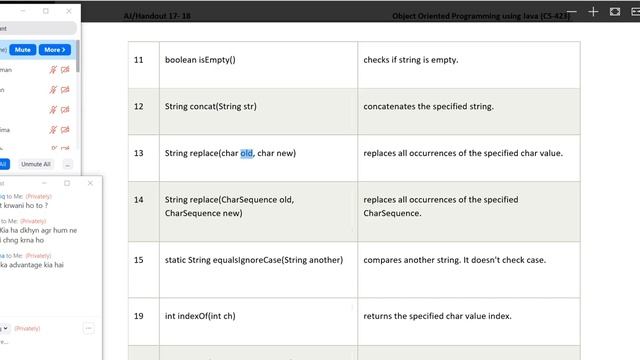
Task: Click the participants list scrollbar
Action: (78, 57)
